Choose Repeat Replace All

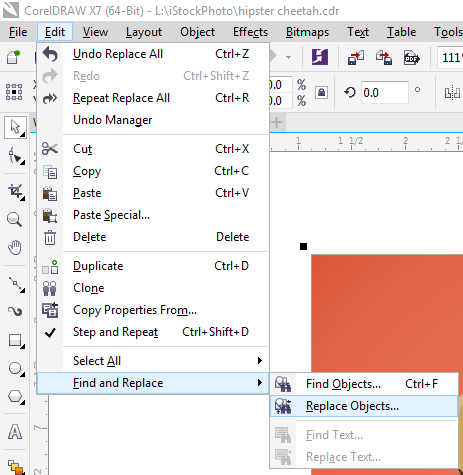click(153, 98)
